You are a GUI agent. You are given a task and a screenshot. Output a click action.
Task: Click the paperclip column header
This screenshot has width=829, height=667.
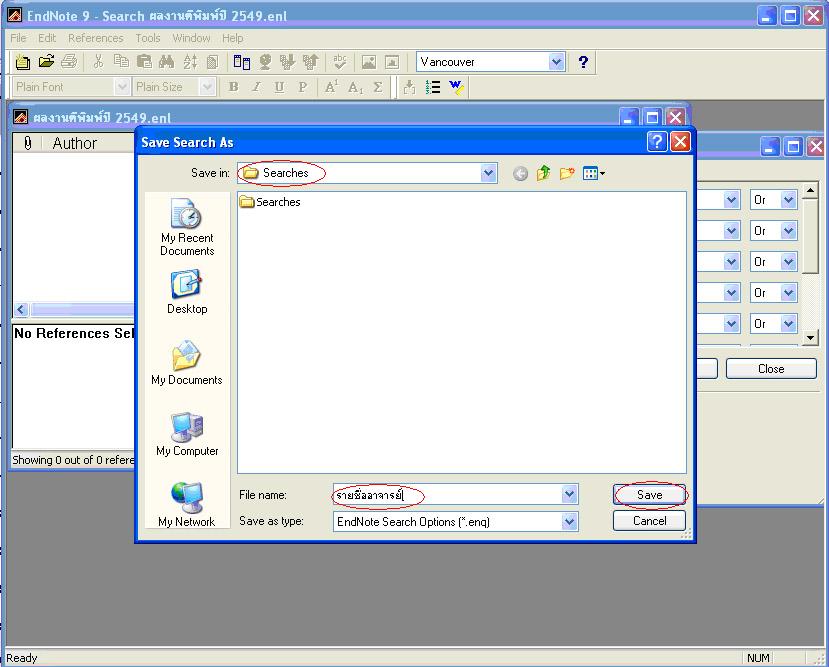pyautogui.click(x=28, y=143)
